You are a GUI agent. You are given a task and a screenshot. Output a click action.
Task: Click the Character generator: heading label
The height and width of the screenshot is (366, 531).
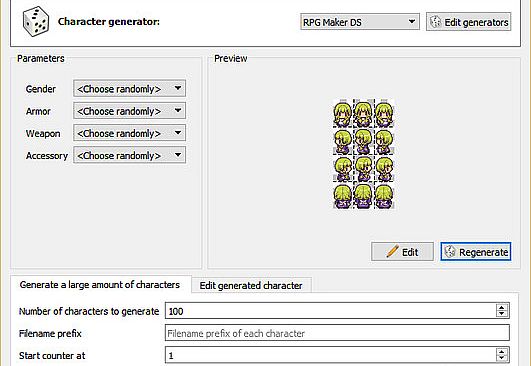[109, 22]
